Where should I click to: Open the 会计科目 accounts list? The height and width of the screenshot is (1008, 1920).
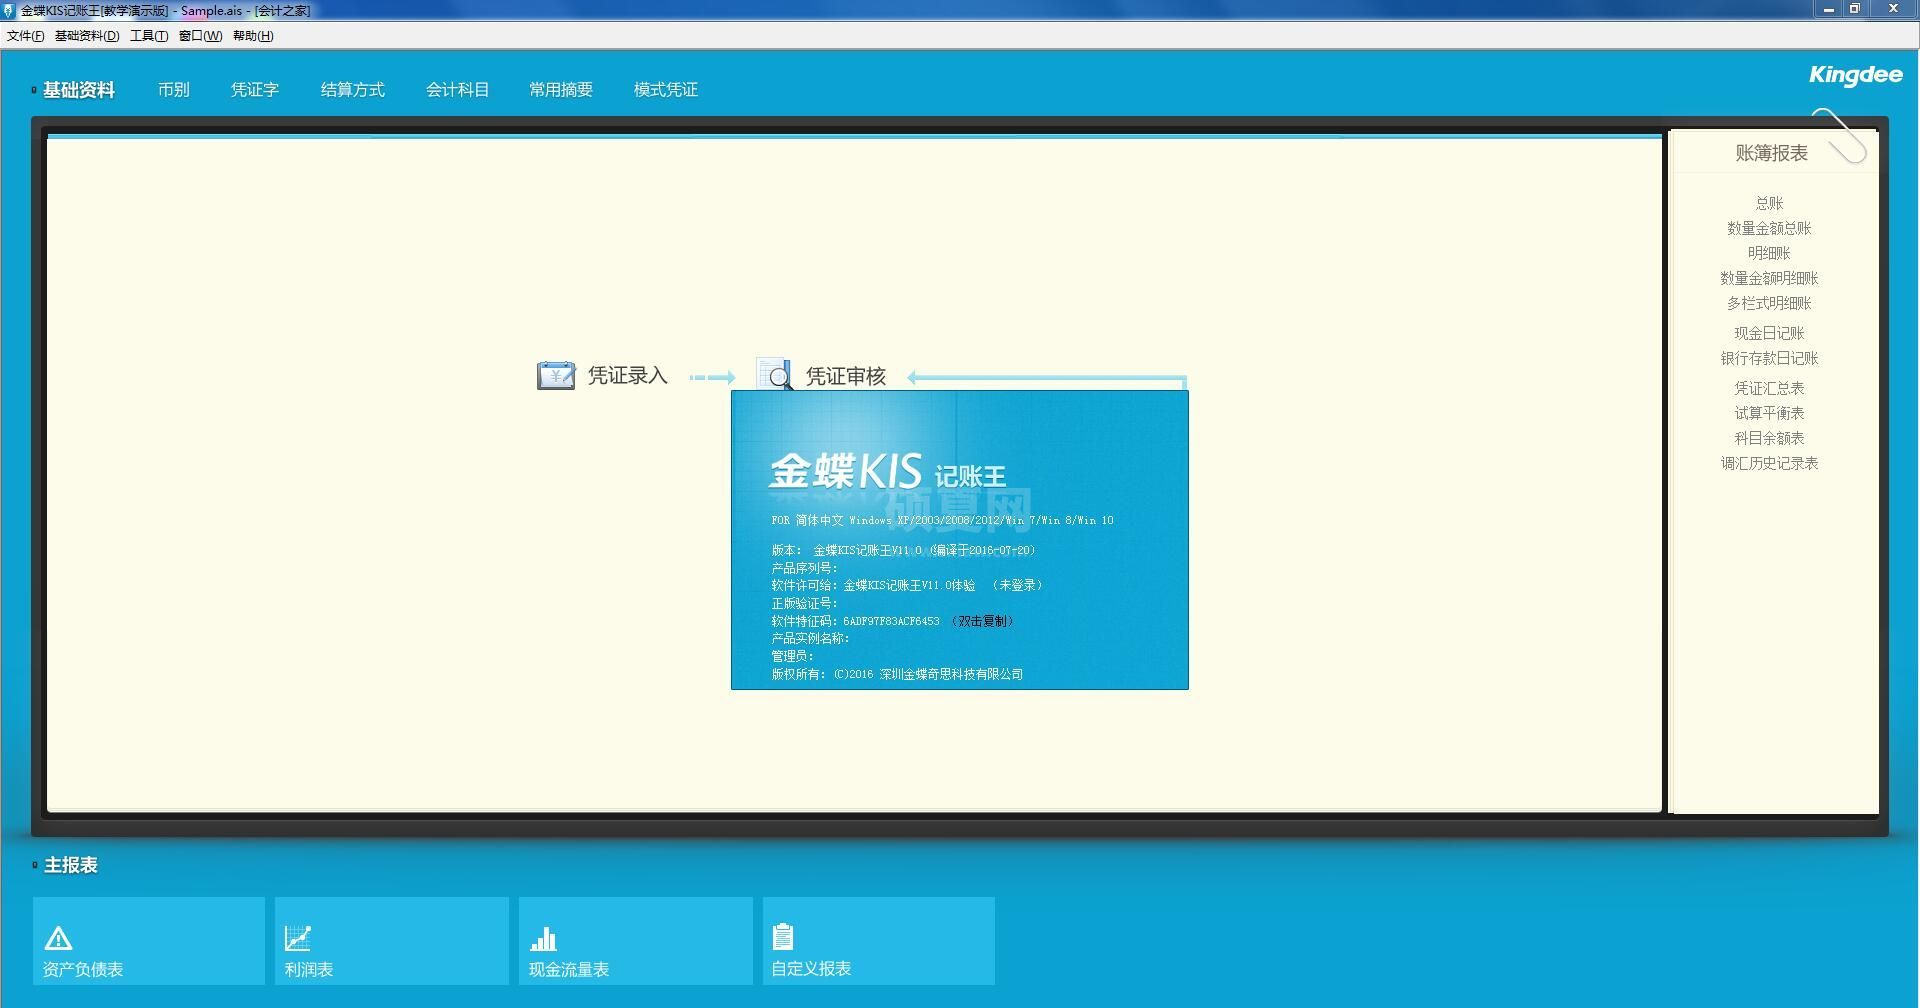(x=457, y=90)
